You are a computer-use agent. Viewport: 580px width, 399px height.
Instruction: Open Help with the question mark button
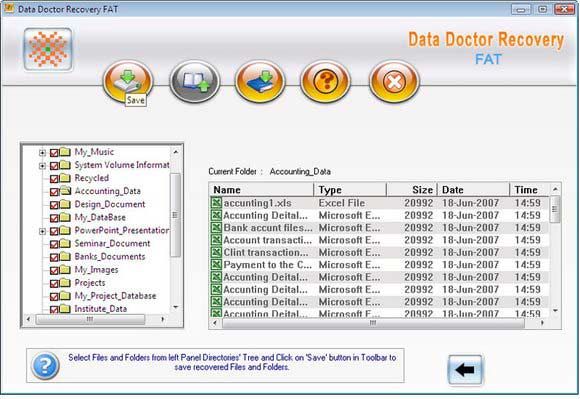[x=326, y=81]
